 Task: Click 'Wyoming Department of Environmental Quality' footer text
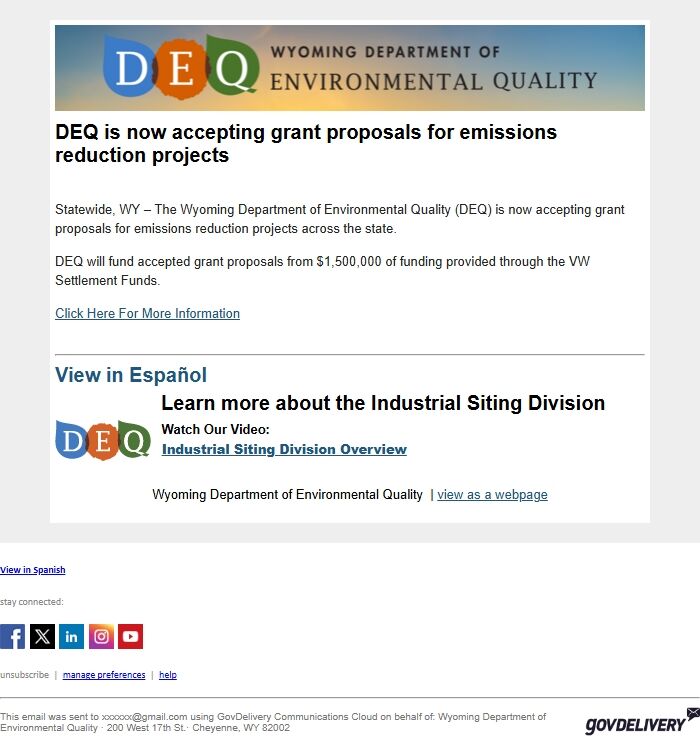[x=288, y=495]
